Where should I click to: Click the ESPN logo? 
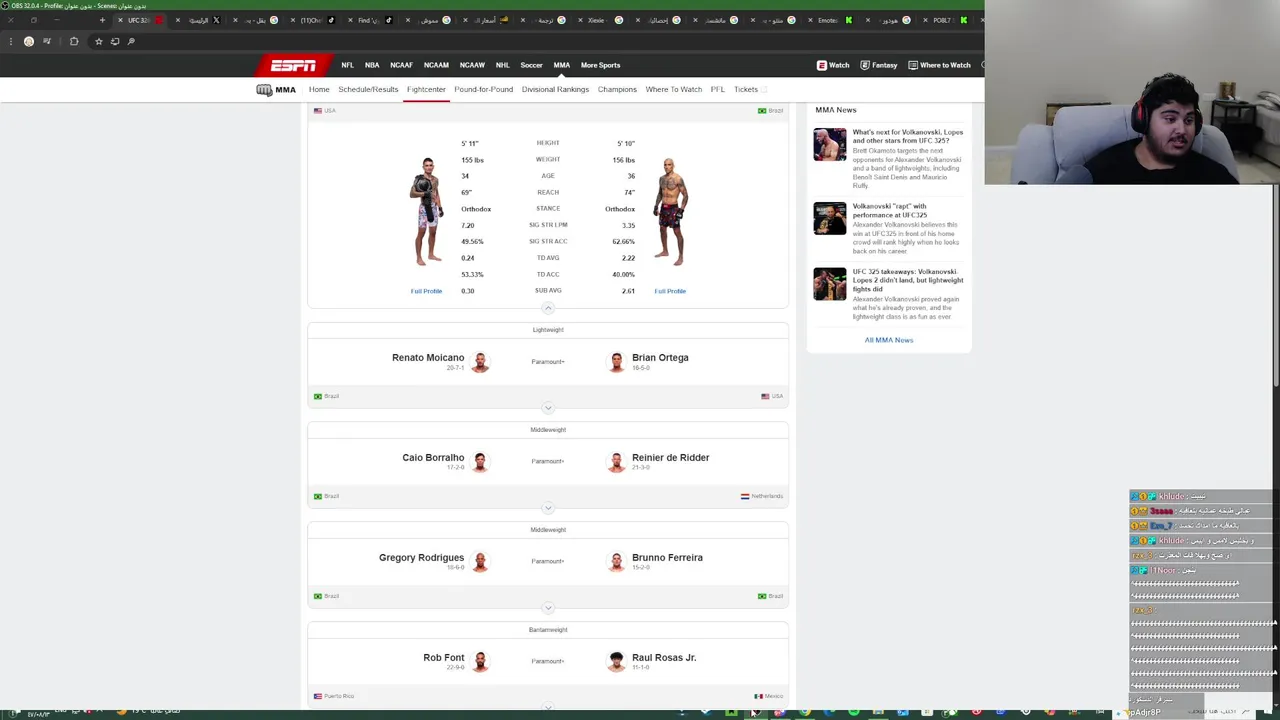click(293, 65)
